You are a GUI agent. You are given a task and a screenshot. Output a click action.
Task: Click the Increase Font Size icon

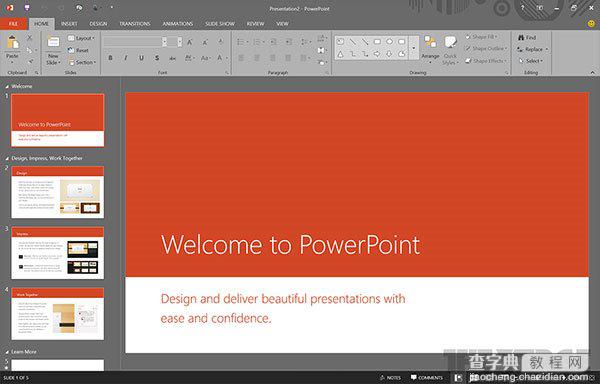[x=190, y=42]
